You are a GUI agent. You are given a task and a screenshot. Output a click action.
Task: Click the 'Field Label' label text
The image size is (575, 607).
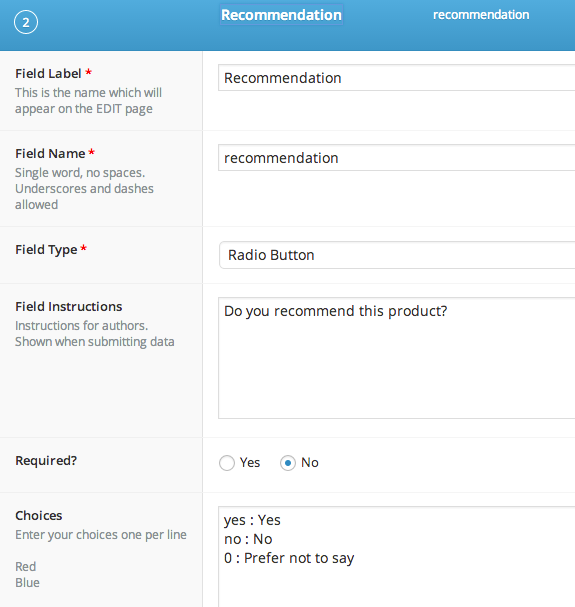coord(48,73)
